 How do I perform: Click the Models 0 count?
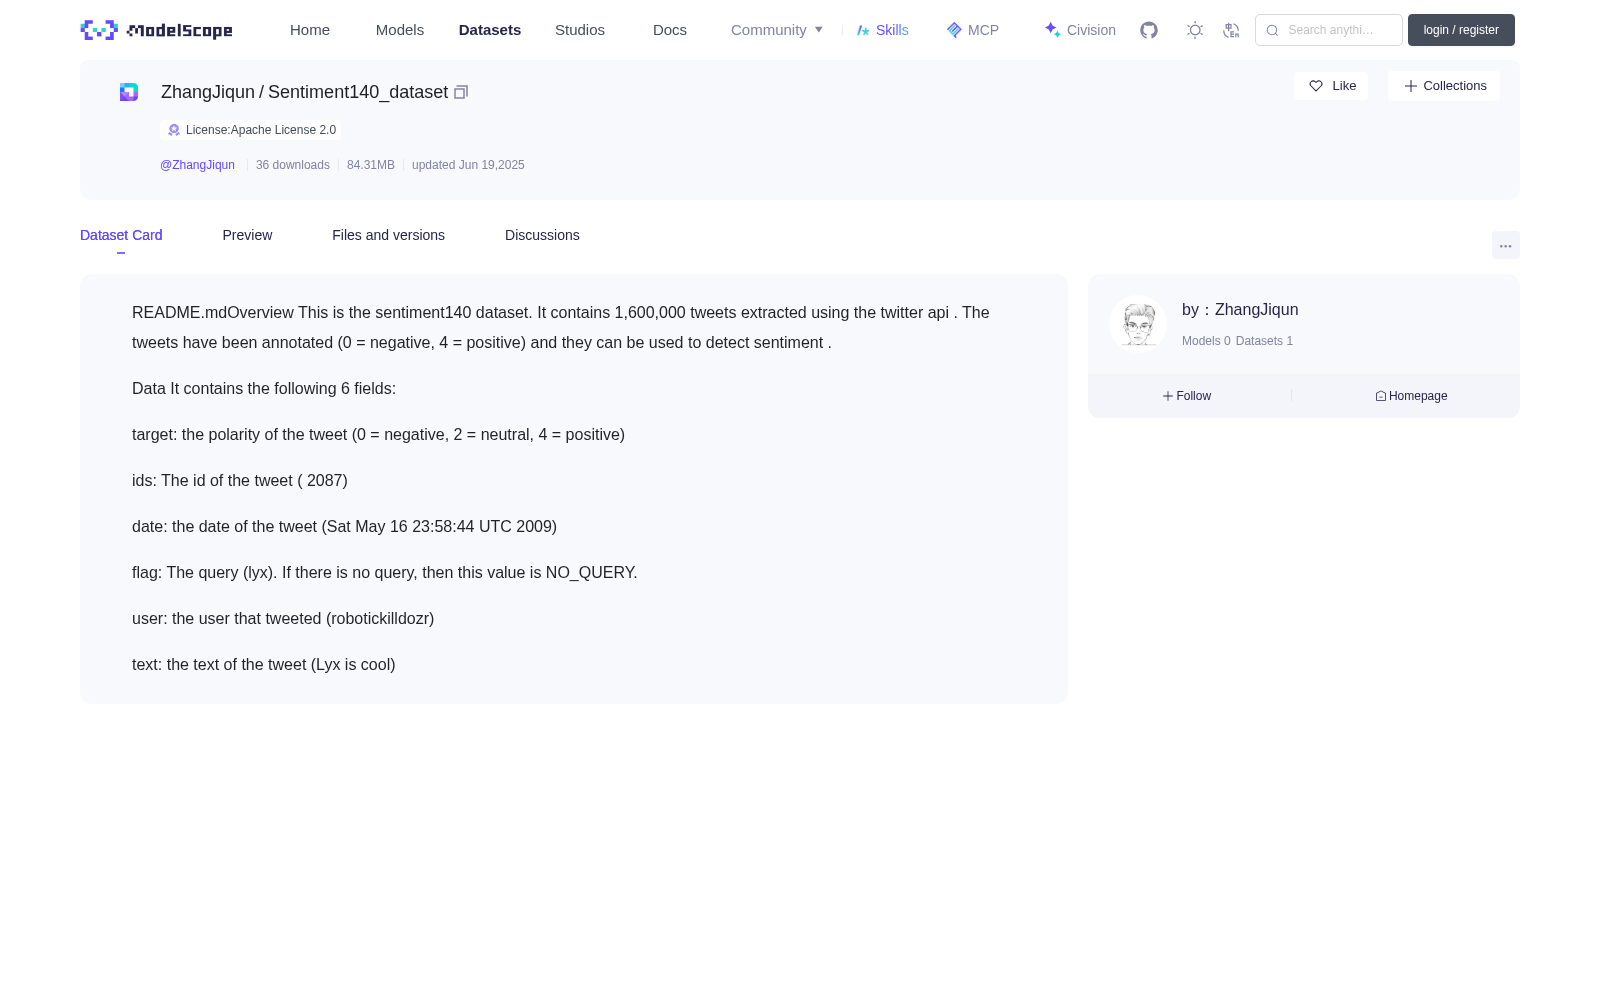point(1206,341)
